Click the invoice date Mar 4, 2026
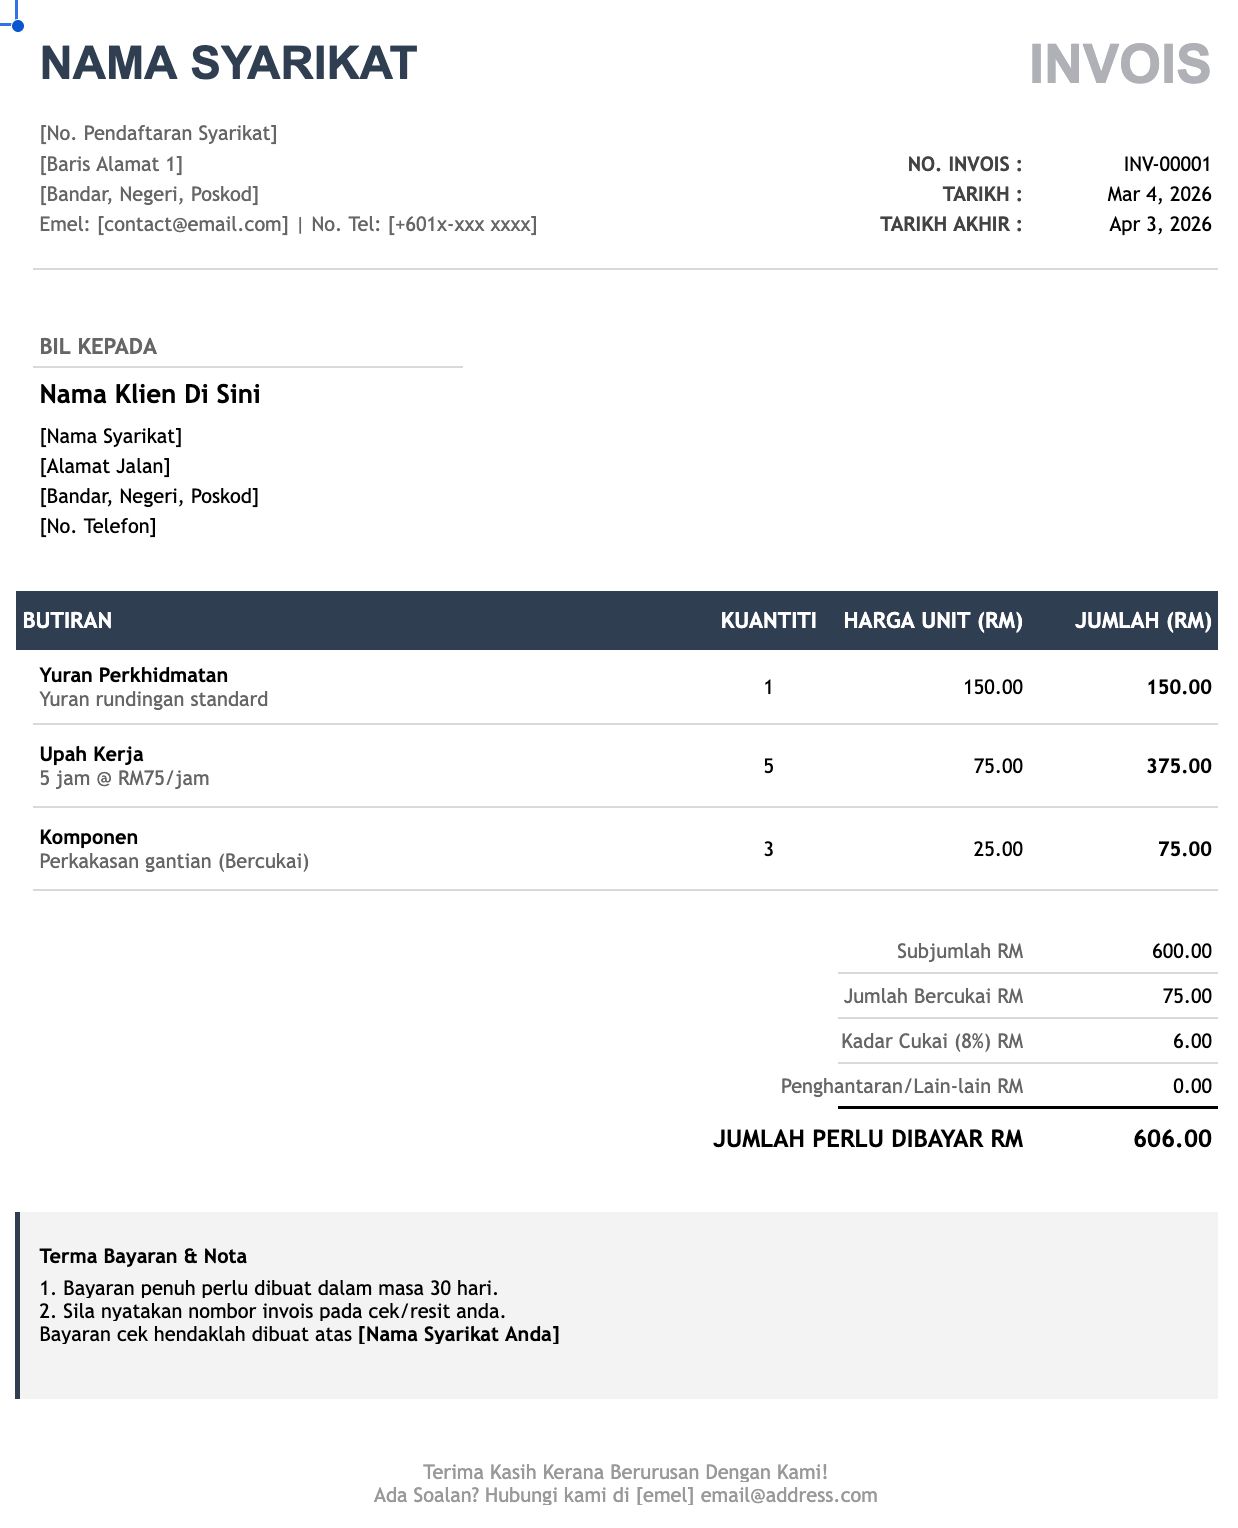The width and height of the screenshot is (1238, 1528). point(1159,194)
